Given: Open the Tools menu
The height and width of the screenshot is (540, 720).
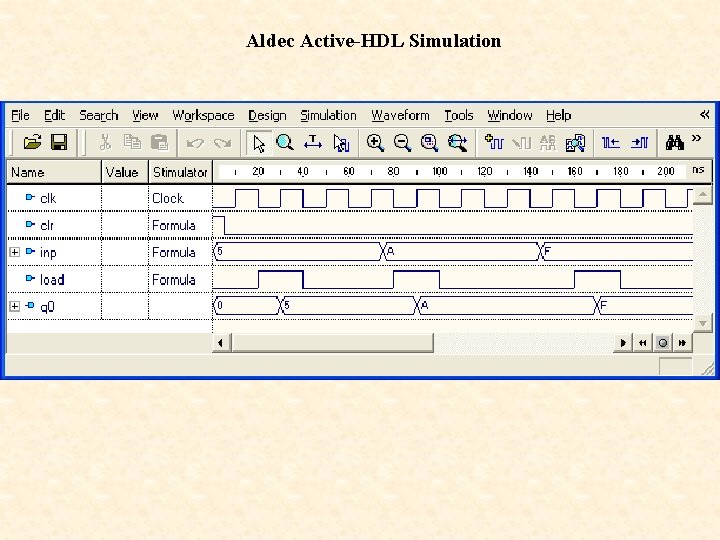Looking at the screenshot, I should pos(458,115).
